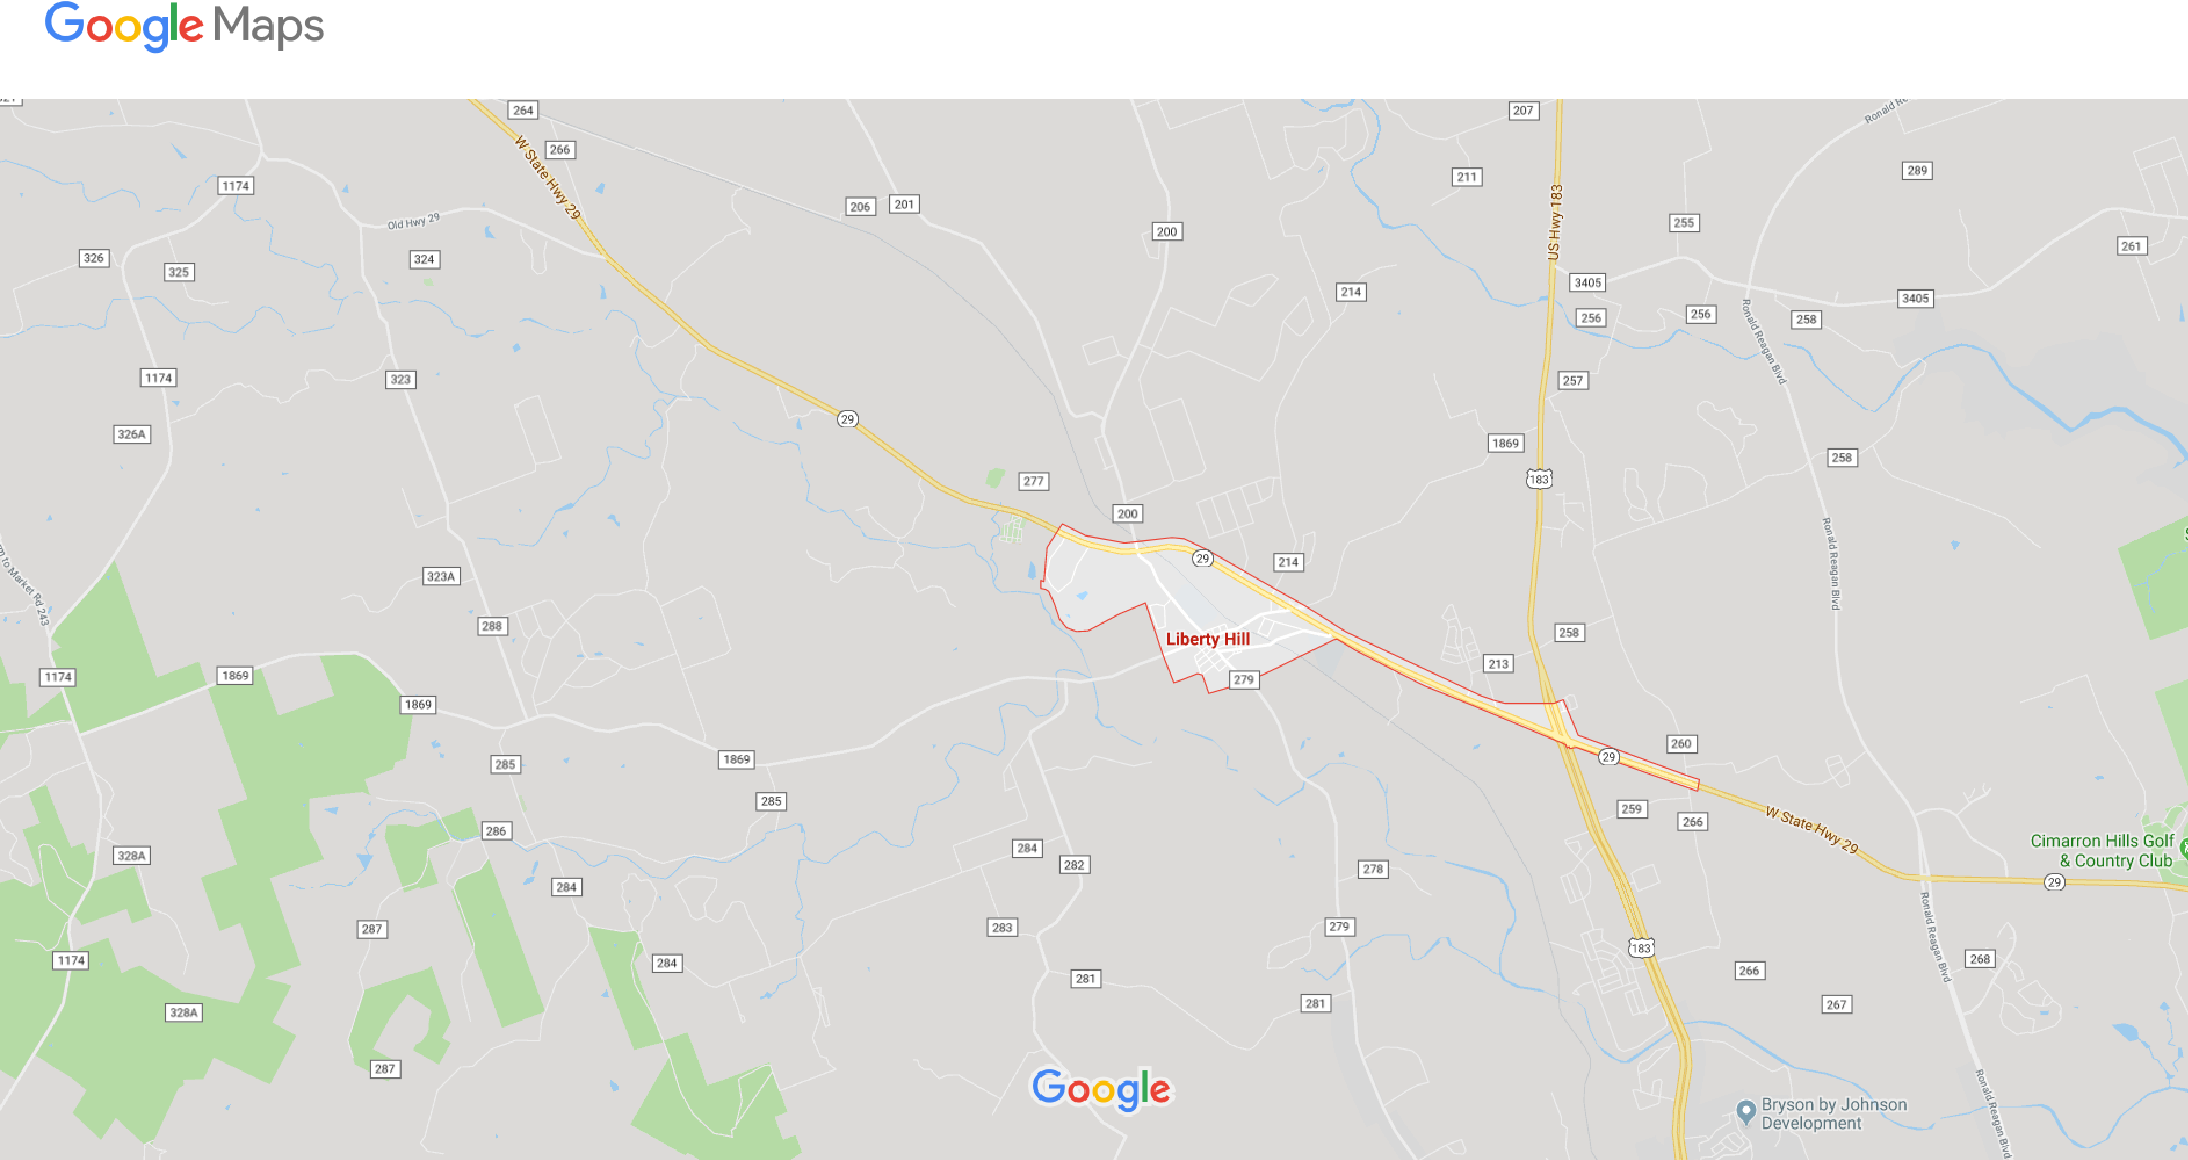Click Highway 29 shield near road 277
The image size is (2188, 1160).
(847, 419)
